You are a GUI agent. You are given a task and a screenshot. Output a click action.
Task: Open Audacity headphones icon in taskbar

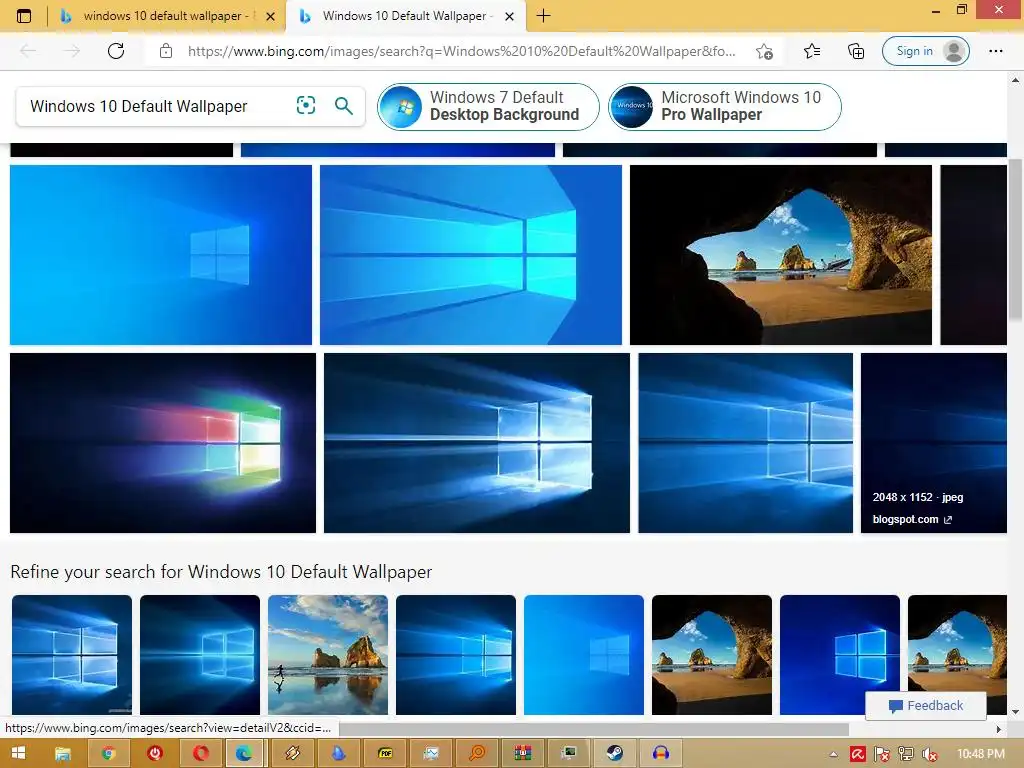click(660, 753)
